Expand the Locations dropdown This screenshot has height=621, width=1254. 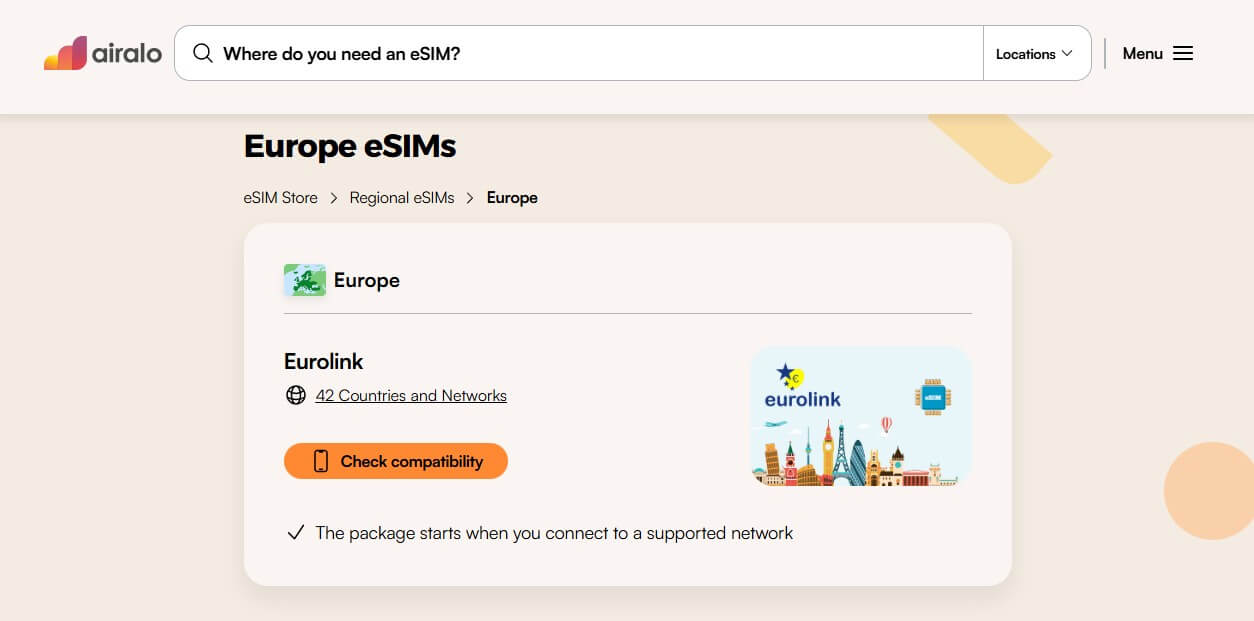coord(1035,54)
